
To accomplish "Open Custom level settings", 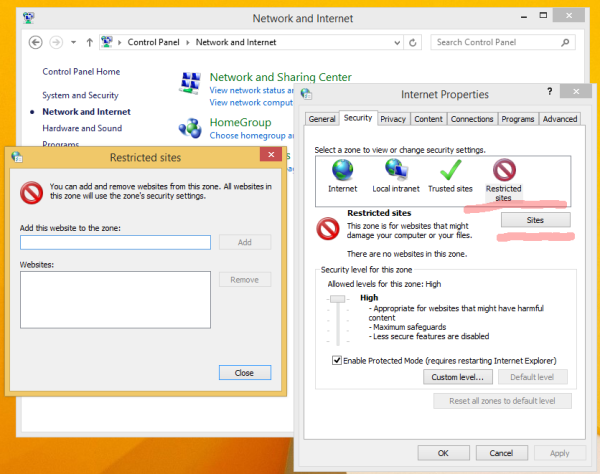I will [x=458, y=377].
